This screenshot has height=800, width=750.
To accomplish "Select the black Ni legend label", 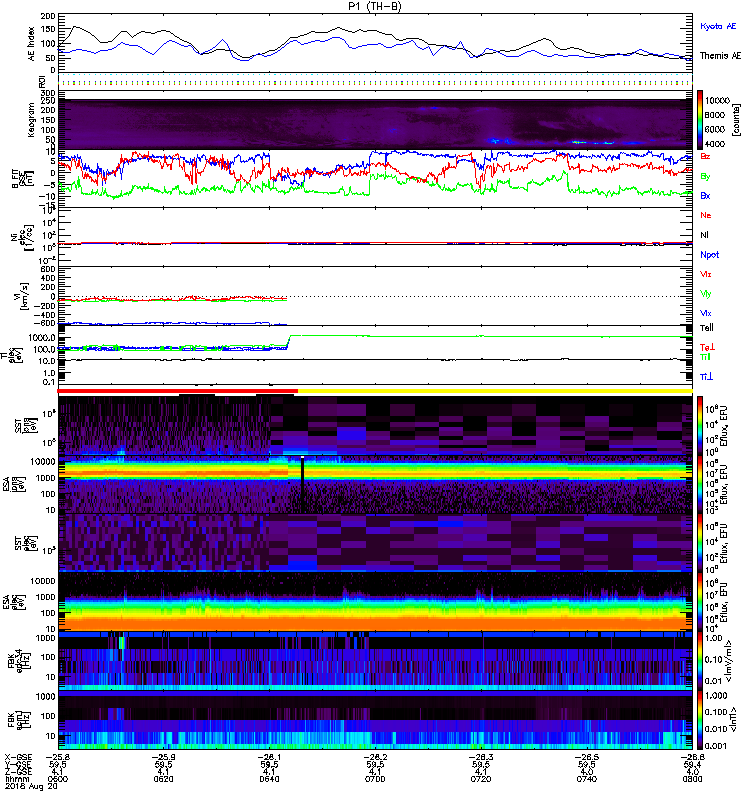I will coord(704,235).
